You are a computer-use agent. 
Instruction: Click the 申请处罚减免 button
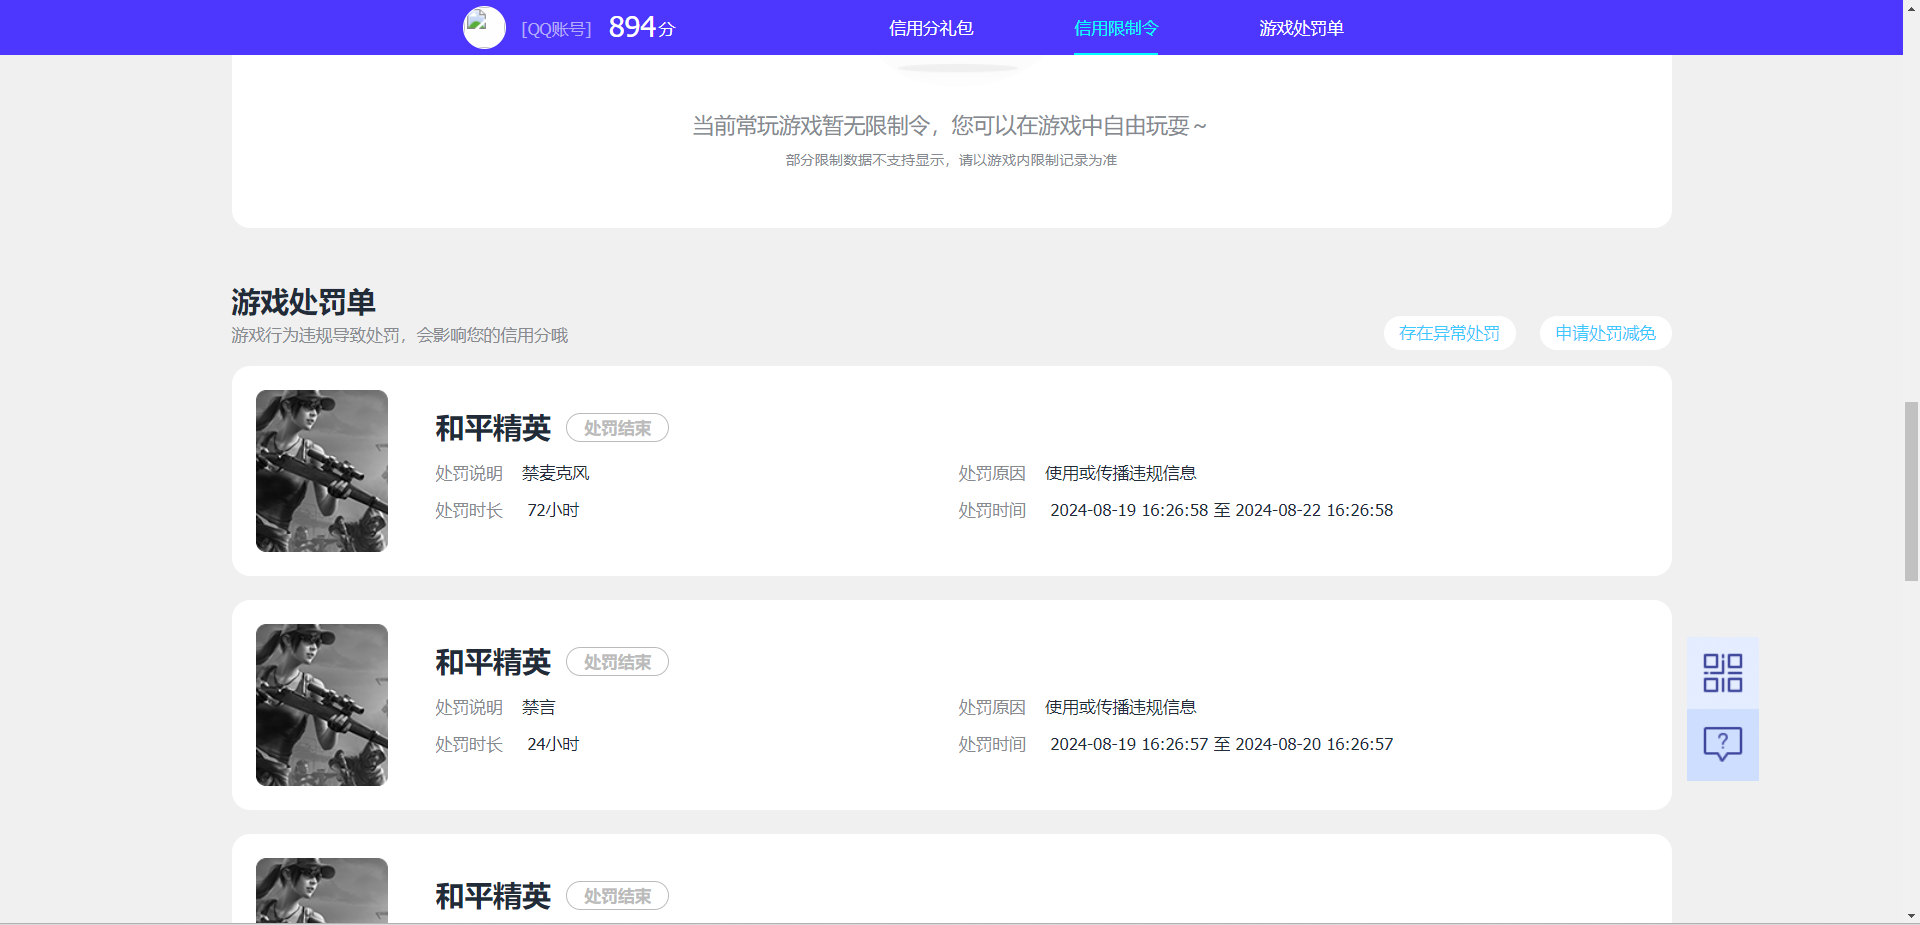[1605, 333]
